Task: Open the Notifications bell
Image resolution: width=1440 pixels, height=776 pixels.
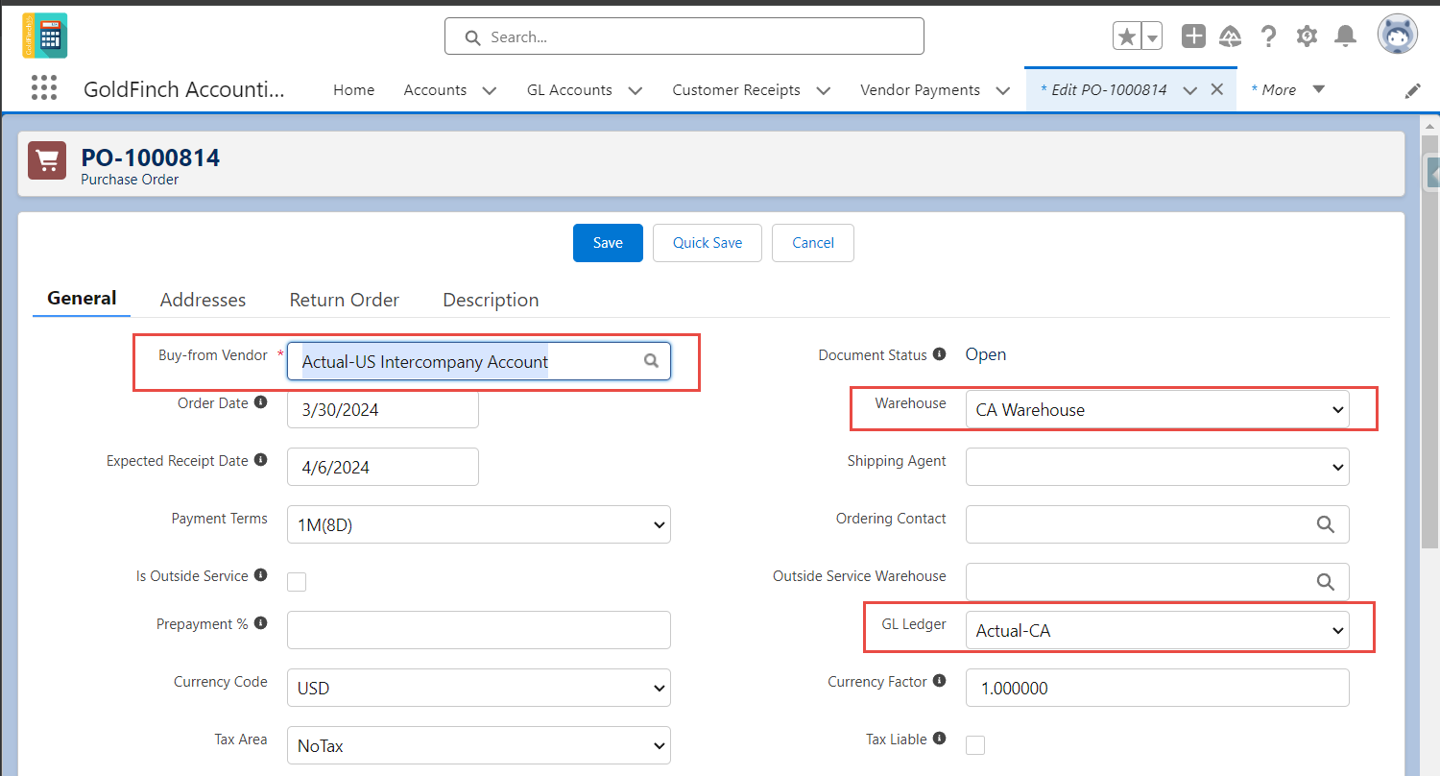Action: 1346,36
